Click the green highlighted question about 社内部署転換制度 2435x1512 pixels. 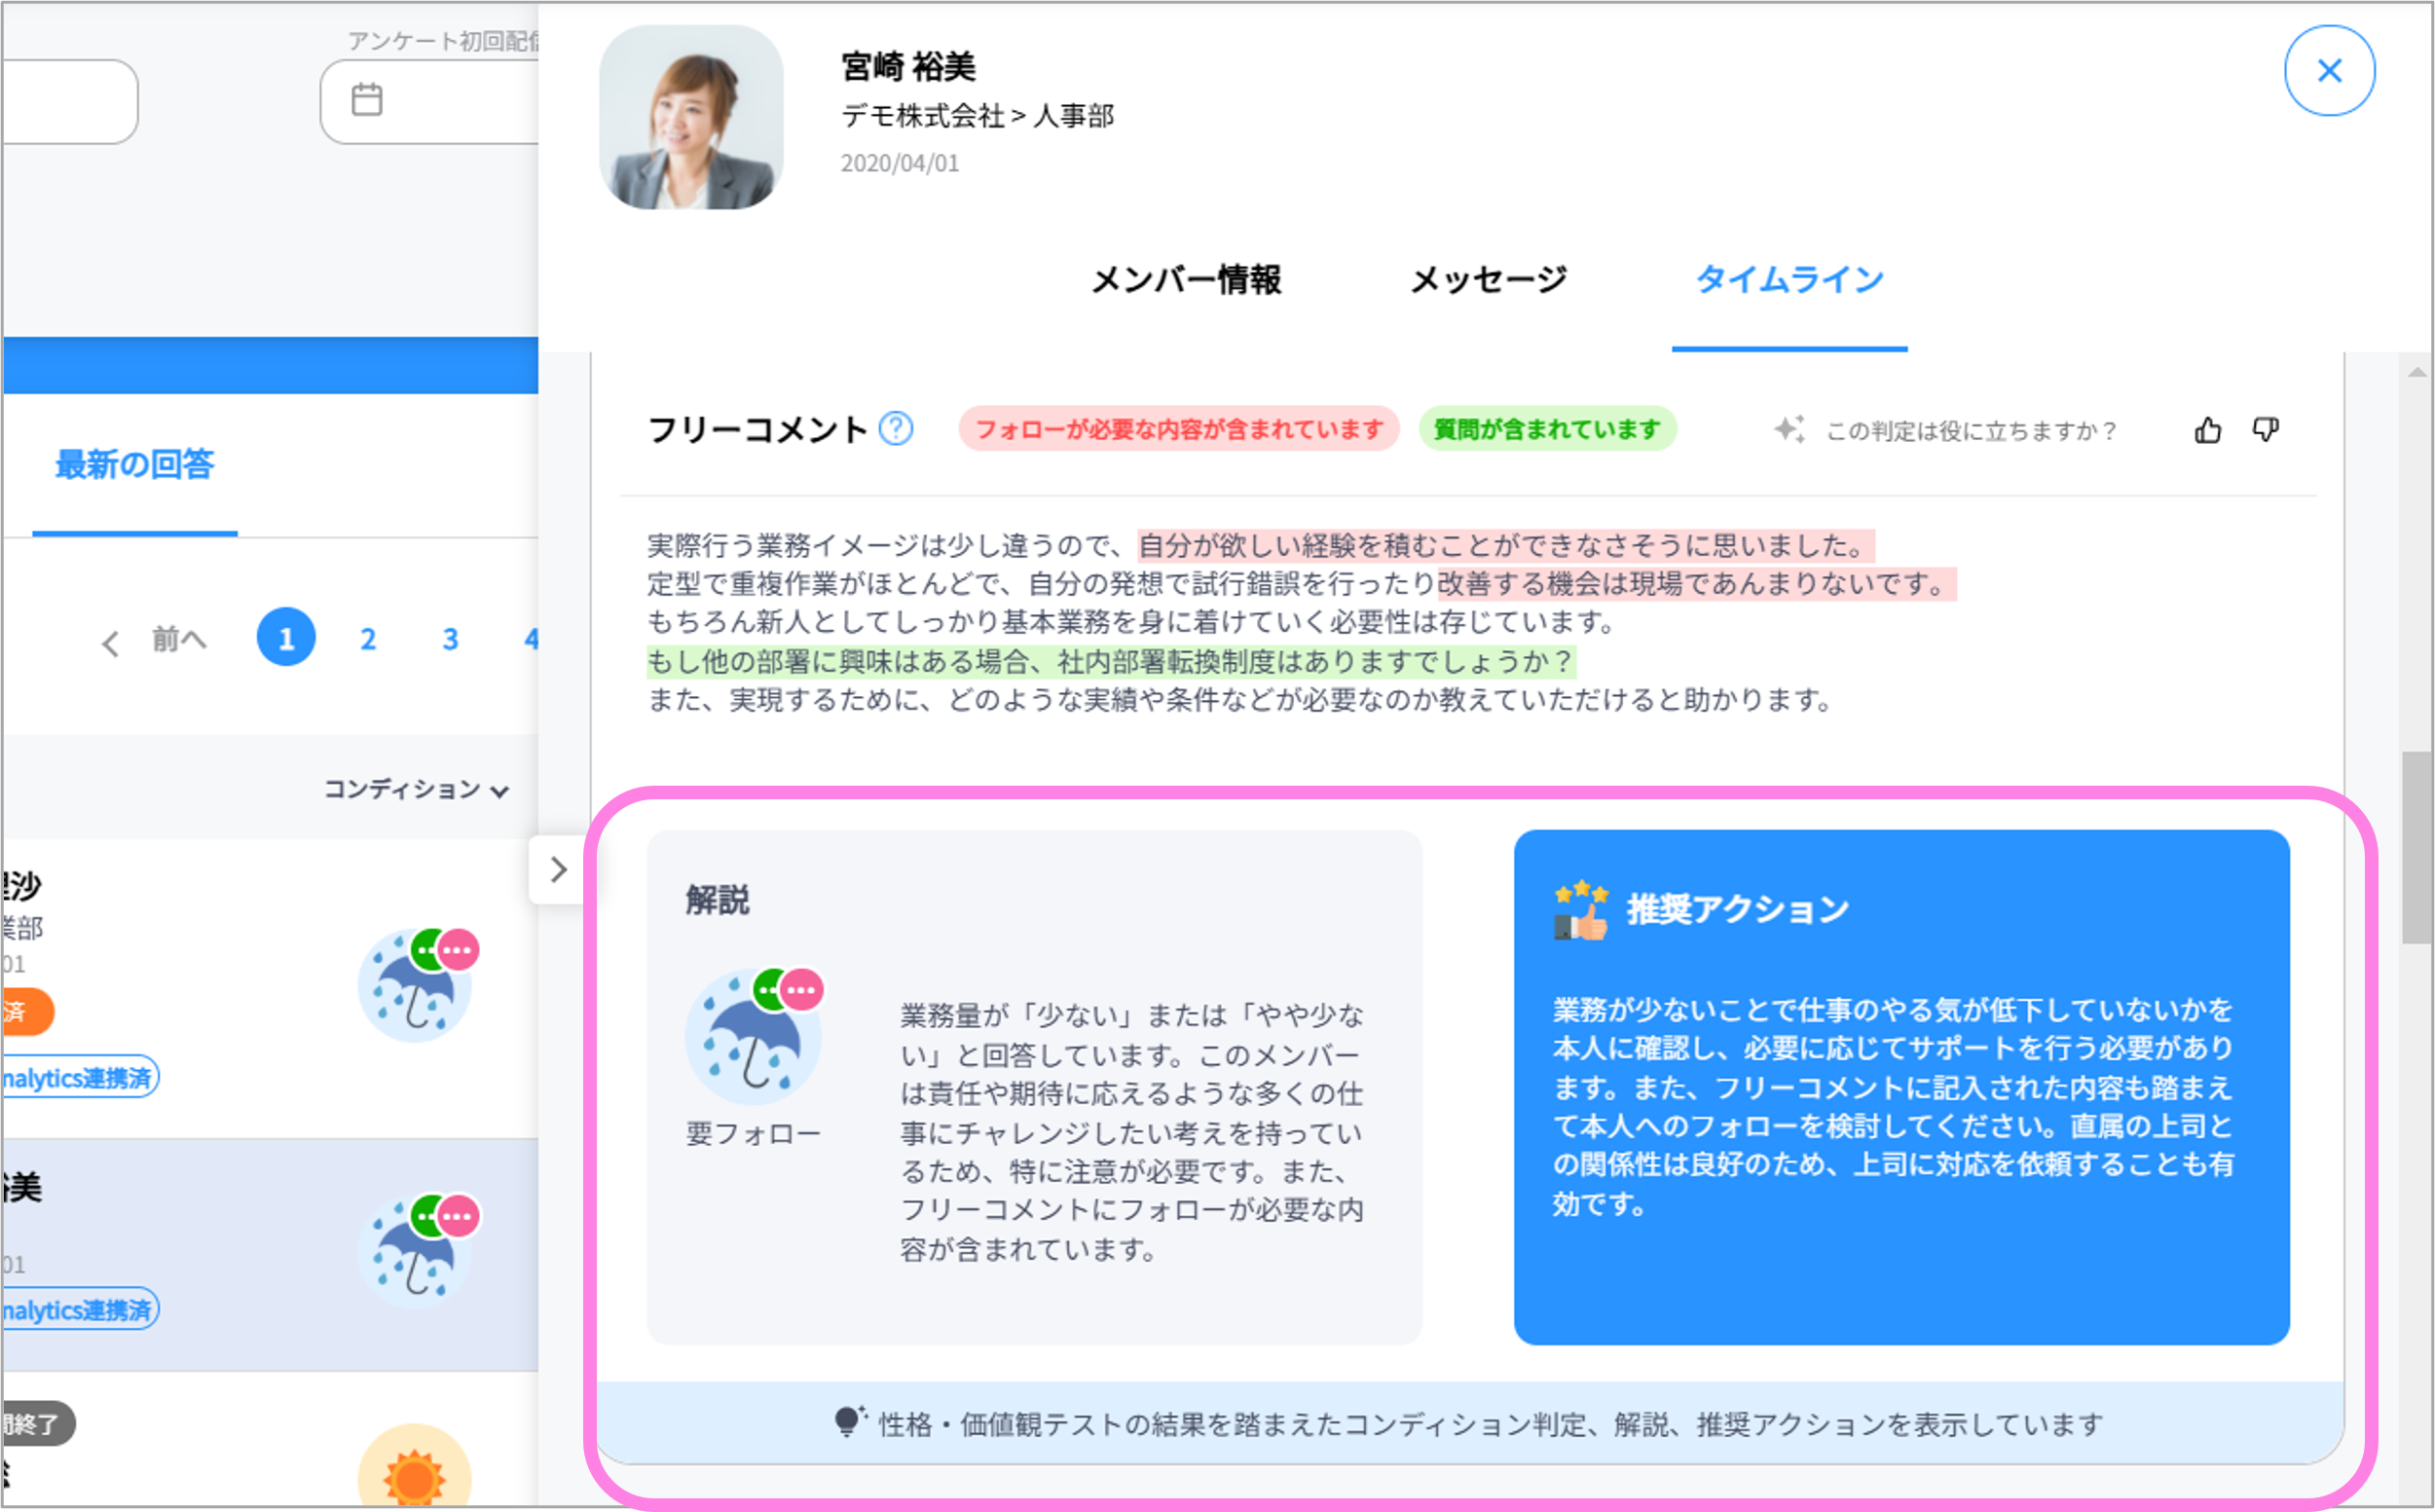pos(1111,662)
